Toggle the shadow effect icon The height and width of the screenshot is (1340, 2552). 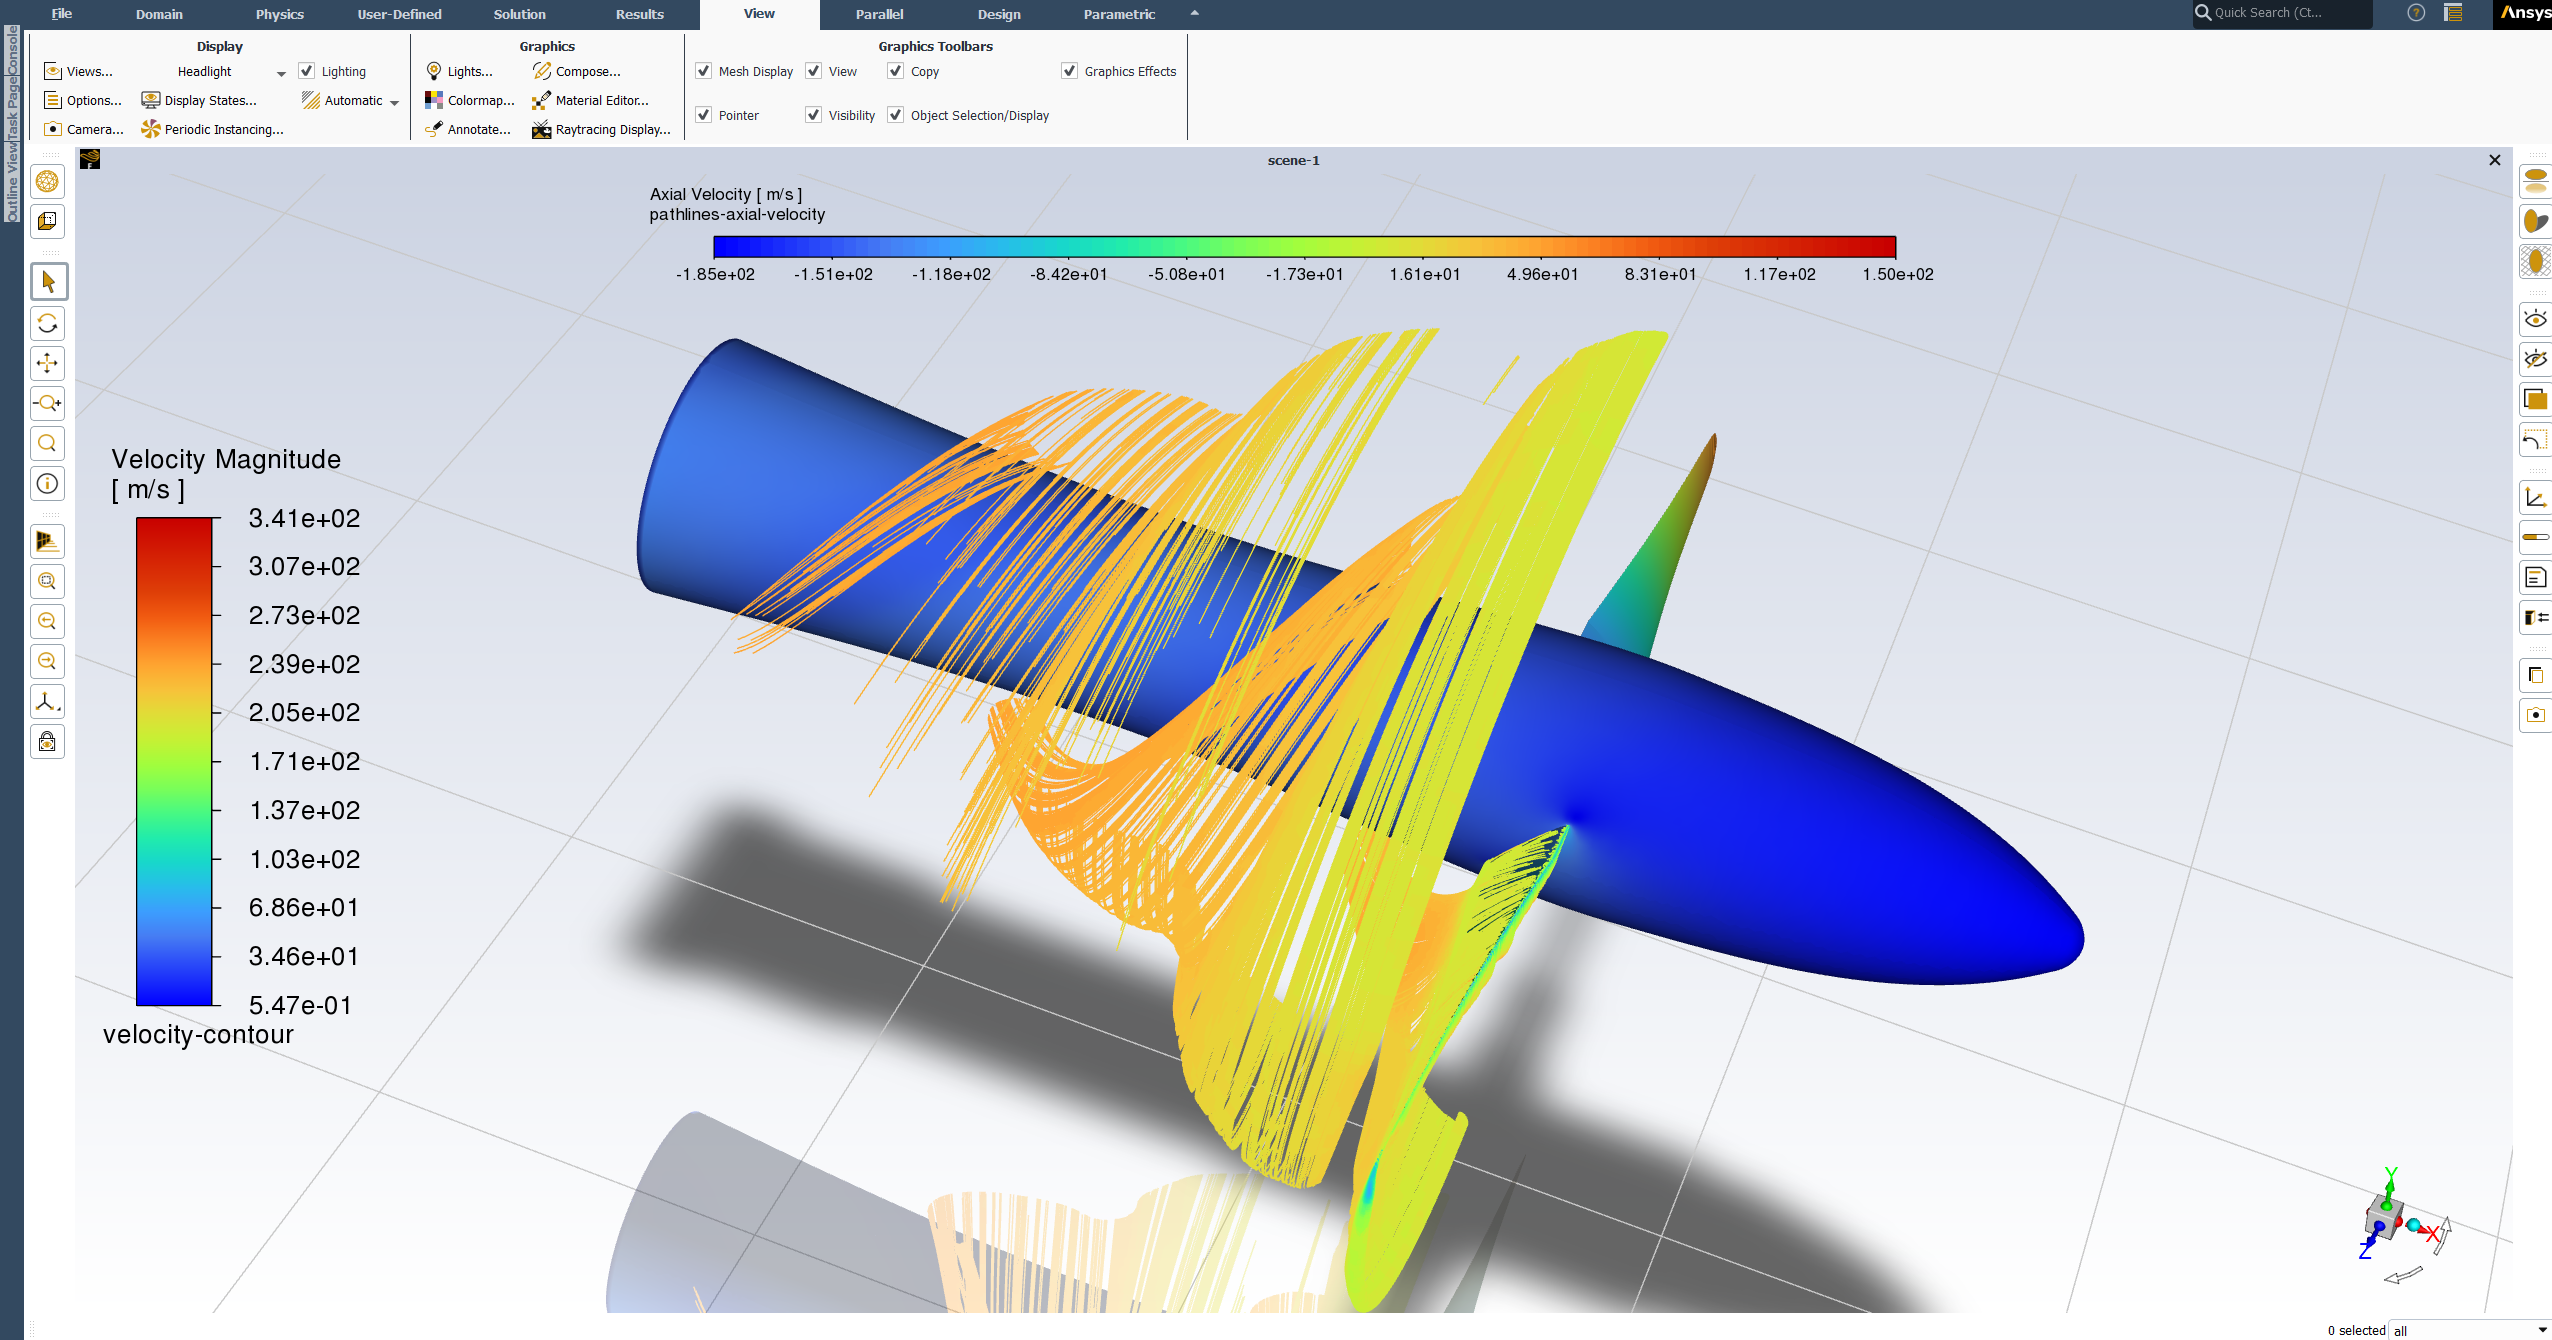2536,221
